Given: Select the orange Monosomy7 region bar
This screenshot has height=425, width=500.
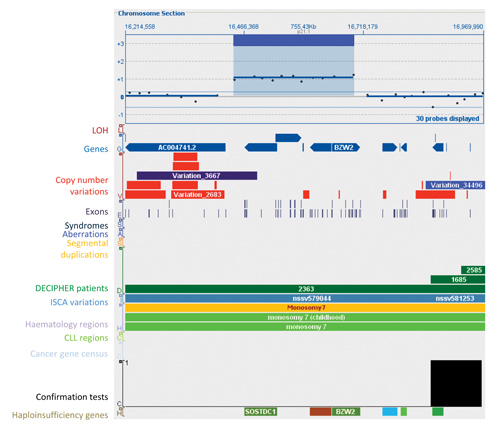Looking at the screenshot, I should pos(305,308).
